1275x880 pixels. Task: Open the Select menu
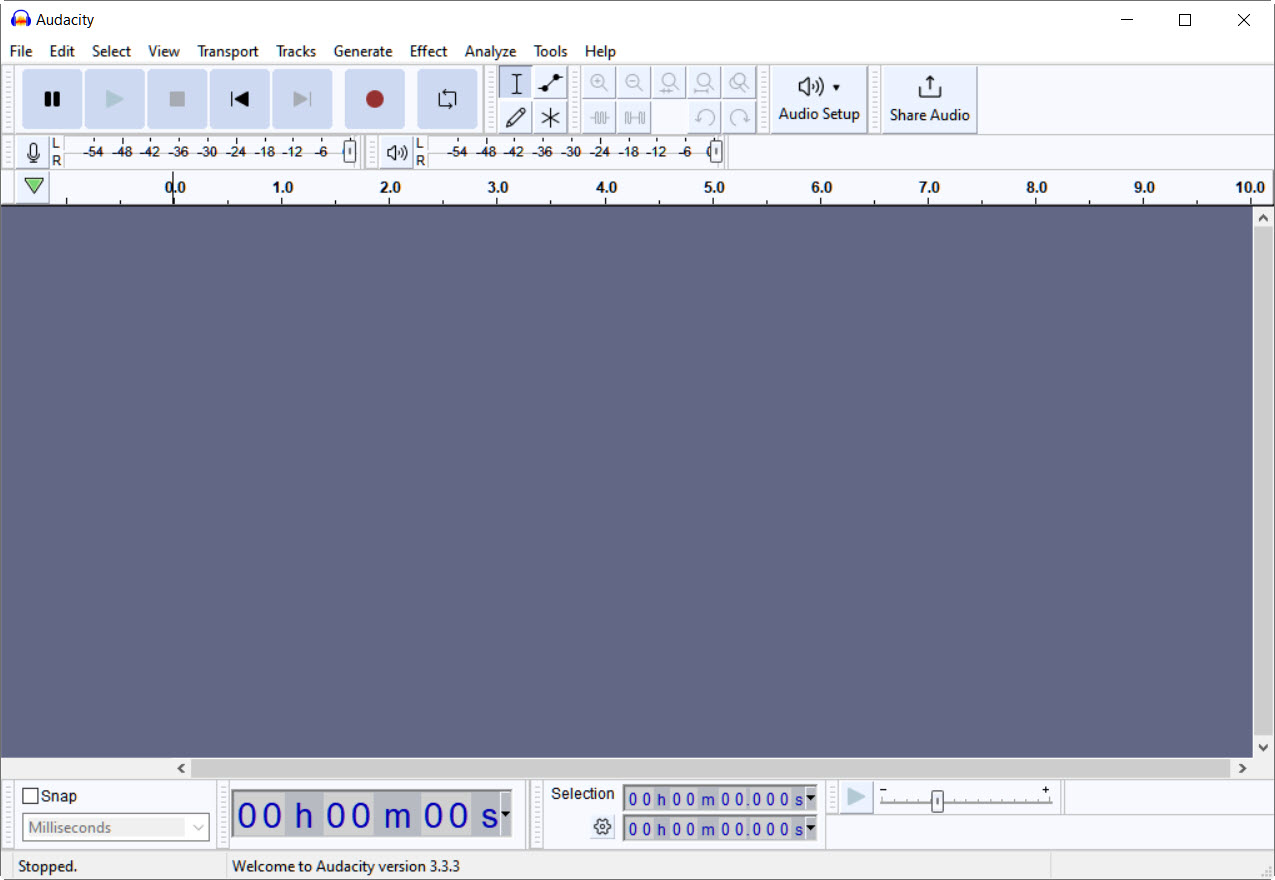(x=111, y=51)
